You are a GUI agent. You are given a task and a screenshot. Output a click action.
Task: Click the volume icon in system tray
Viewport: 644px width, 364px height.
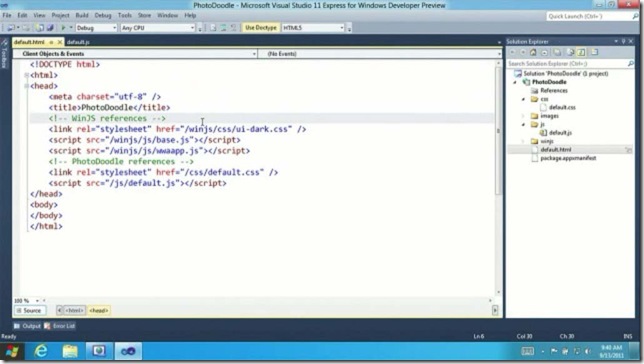pyautogui.click(x=588, y=351)
